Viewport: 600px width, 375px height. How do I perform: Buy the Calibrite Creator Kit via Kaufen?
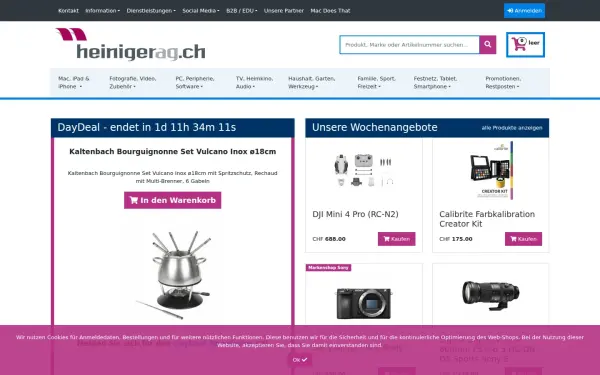[523, 239]
